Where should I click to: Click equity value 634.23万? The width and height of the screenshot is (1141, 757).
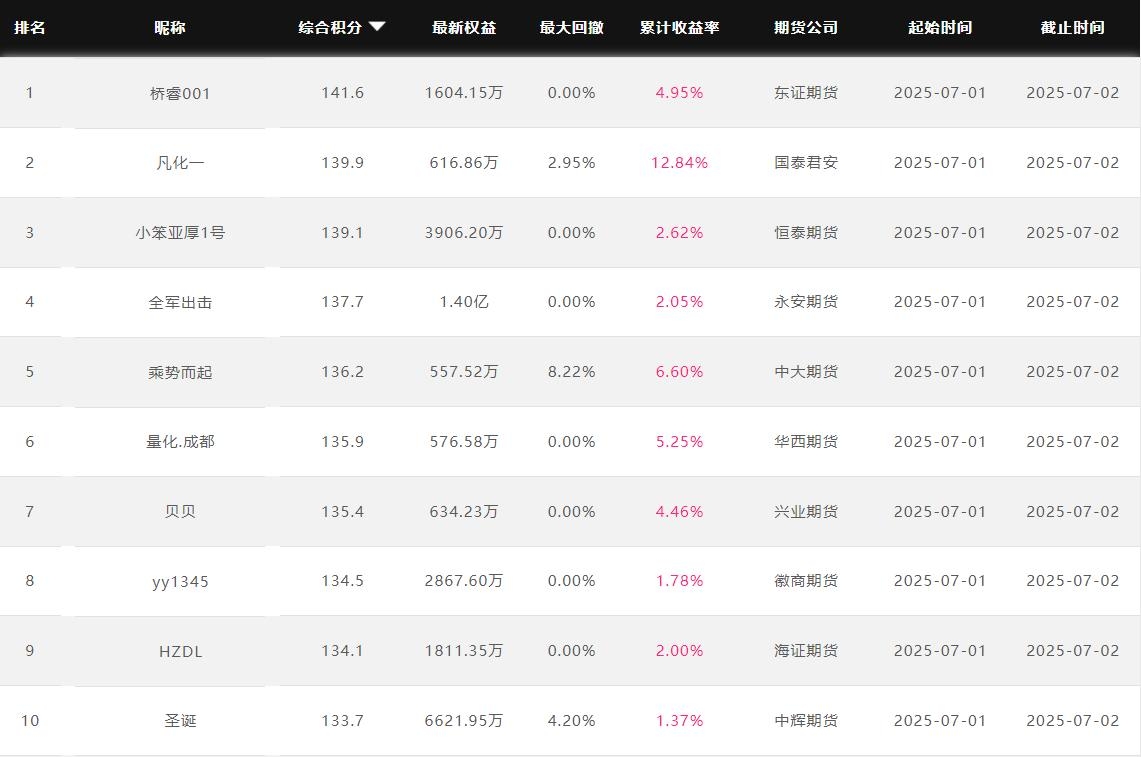(464, 512)
